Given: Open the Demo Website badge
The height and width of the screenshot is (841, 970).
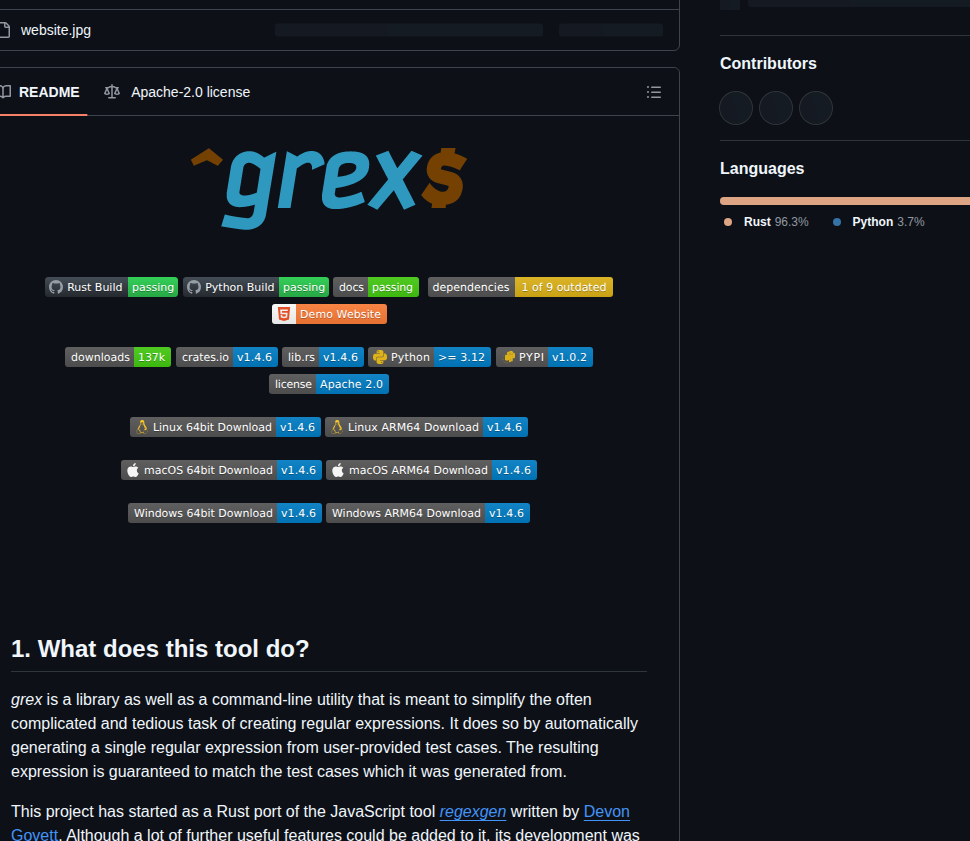Looking at the screenshot, I should click(x=329, y=314).
